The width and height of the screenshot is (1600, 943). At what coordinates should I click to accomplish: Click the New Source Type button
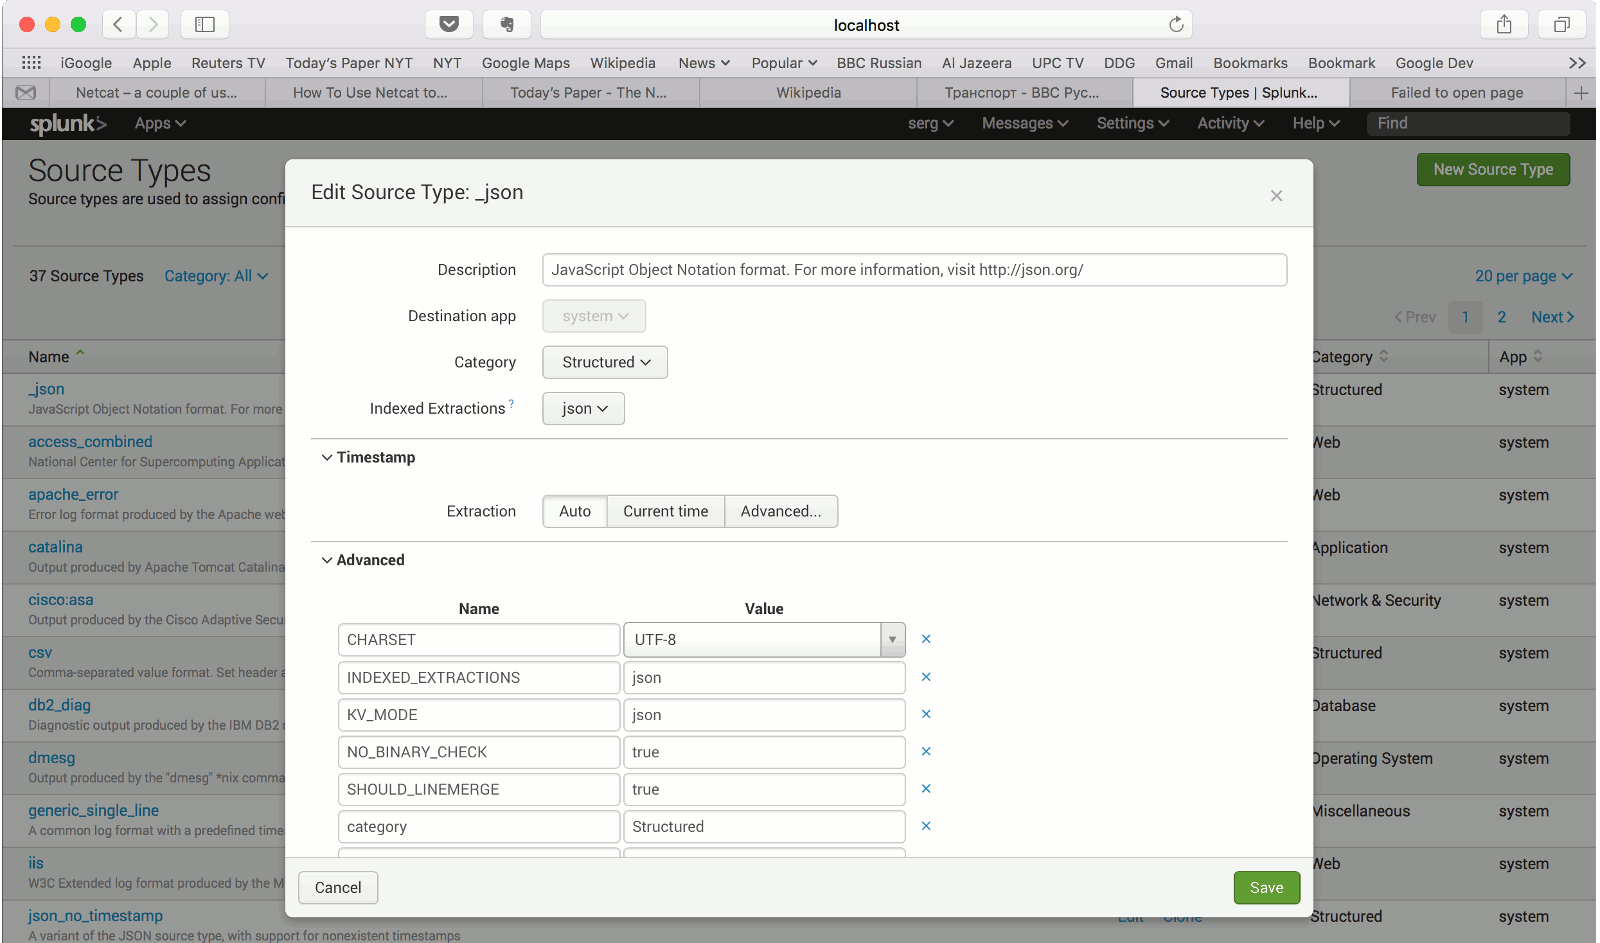(1493, 170)
